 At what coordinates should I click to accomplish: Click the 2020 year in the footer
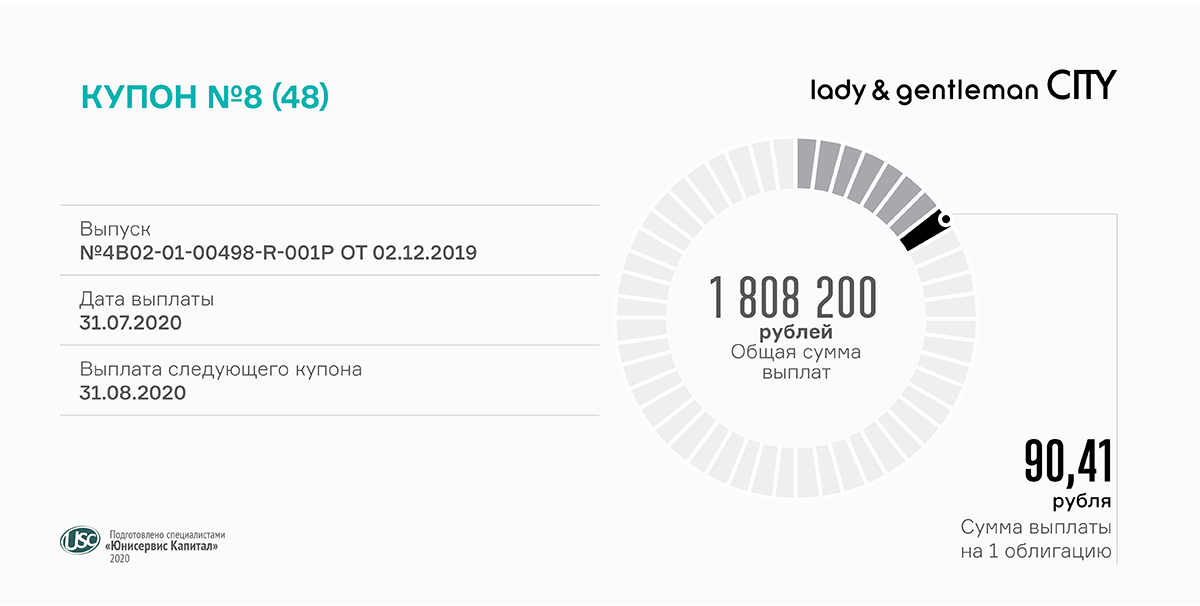coord(120,558)
